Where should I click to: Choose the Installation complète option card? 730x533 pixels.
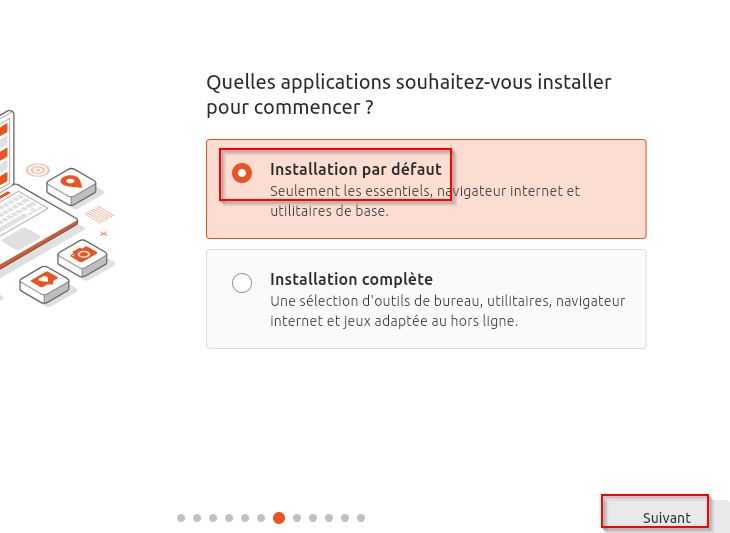426,299
